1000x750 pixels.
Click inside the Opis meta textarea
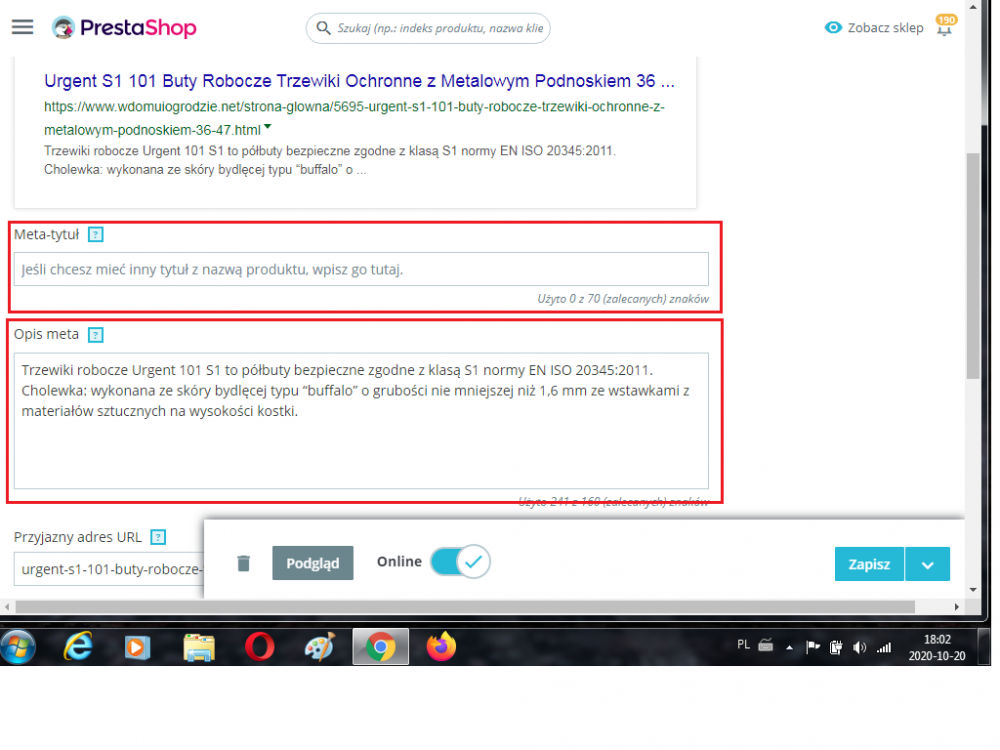tap(361, 421)
